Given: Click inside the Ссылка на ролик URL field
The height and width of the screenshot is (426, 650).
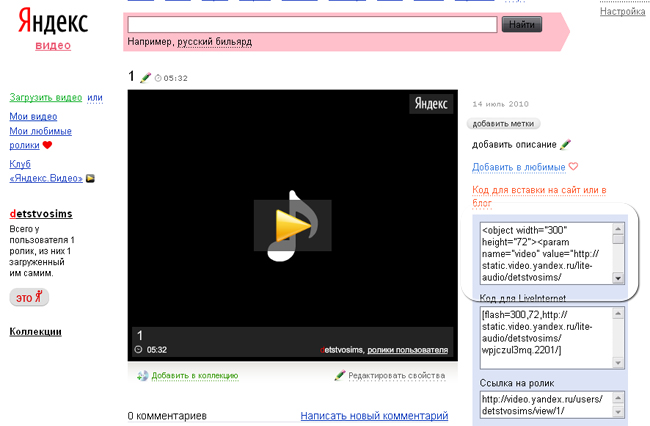Looking at the screenshot, I should point(546,405).
